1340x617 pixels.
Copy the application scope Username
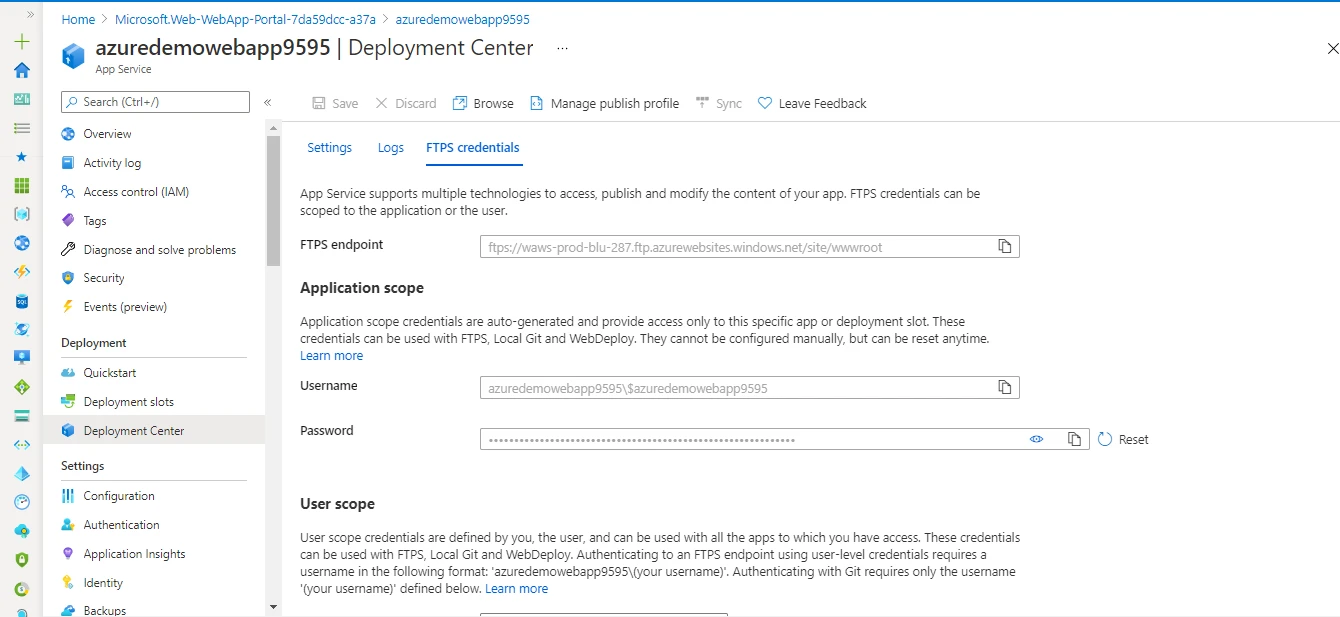tap(1005, 387)
